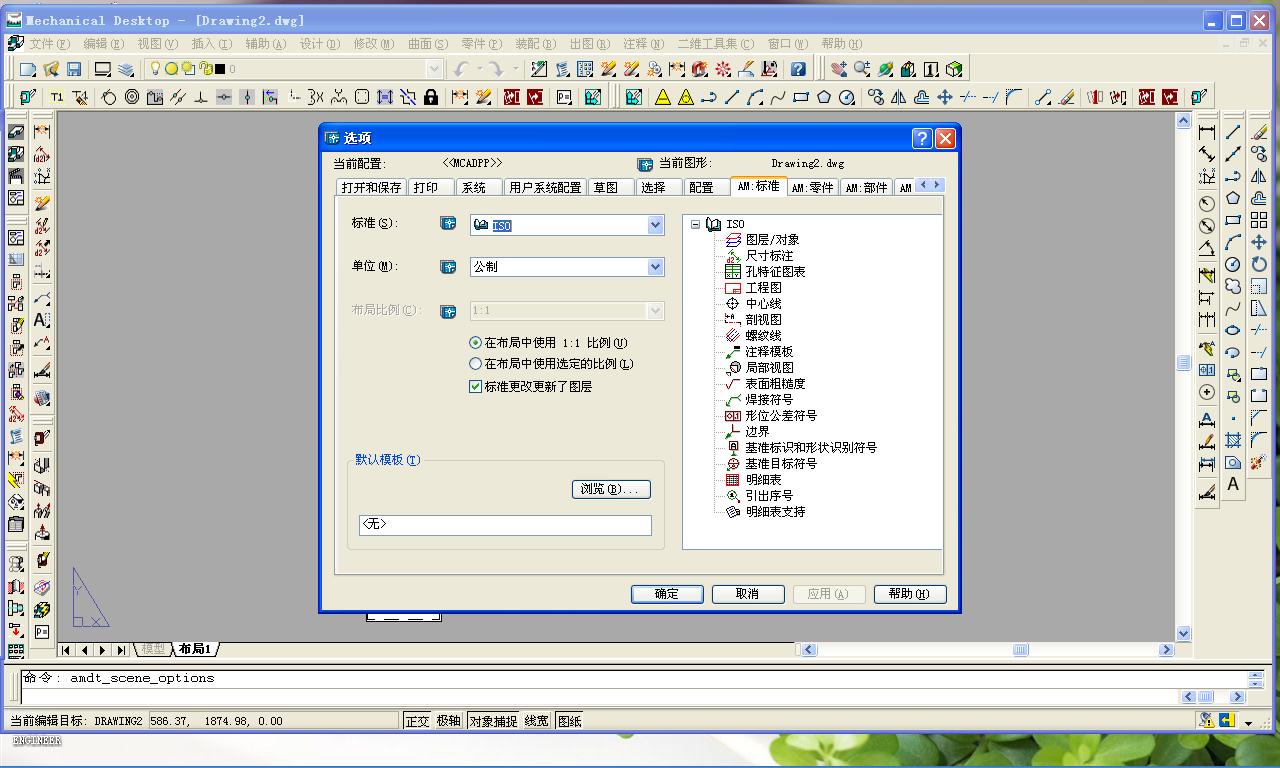
Task: Select the Mirror tool in the top toolbar
Action: 898,97
